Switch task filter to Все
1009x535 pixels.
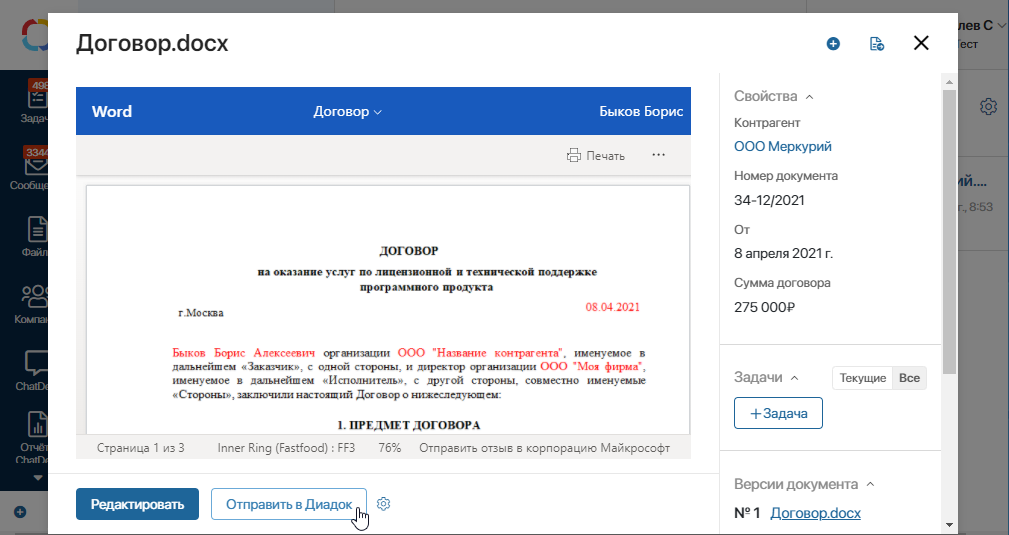(x=909, y=378)
